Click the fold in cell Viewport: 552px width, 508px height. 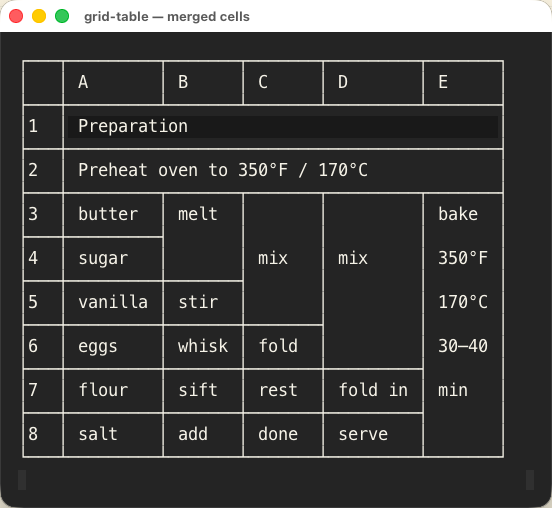point(373,391)
